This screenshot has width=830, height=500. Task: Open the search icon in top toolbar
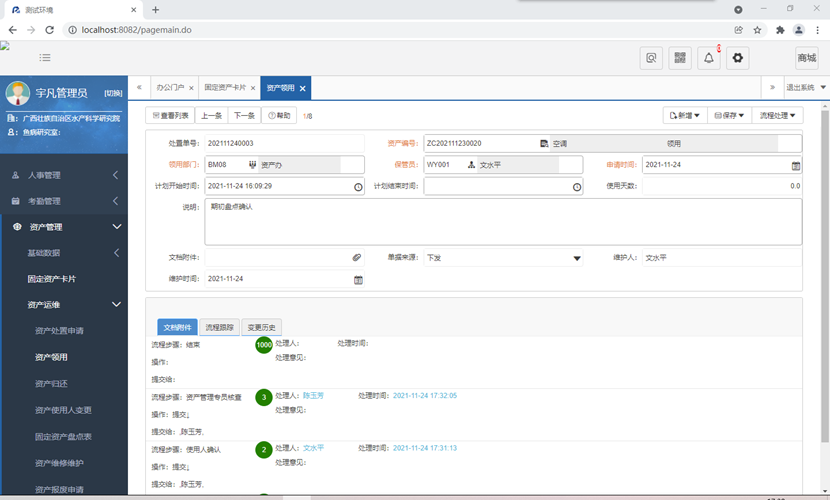click(x=651, y=58)
